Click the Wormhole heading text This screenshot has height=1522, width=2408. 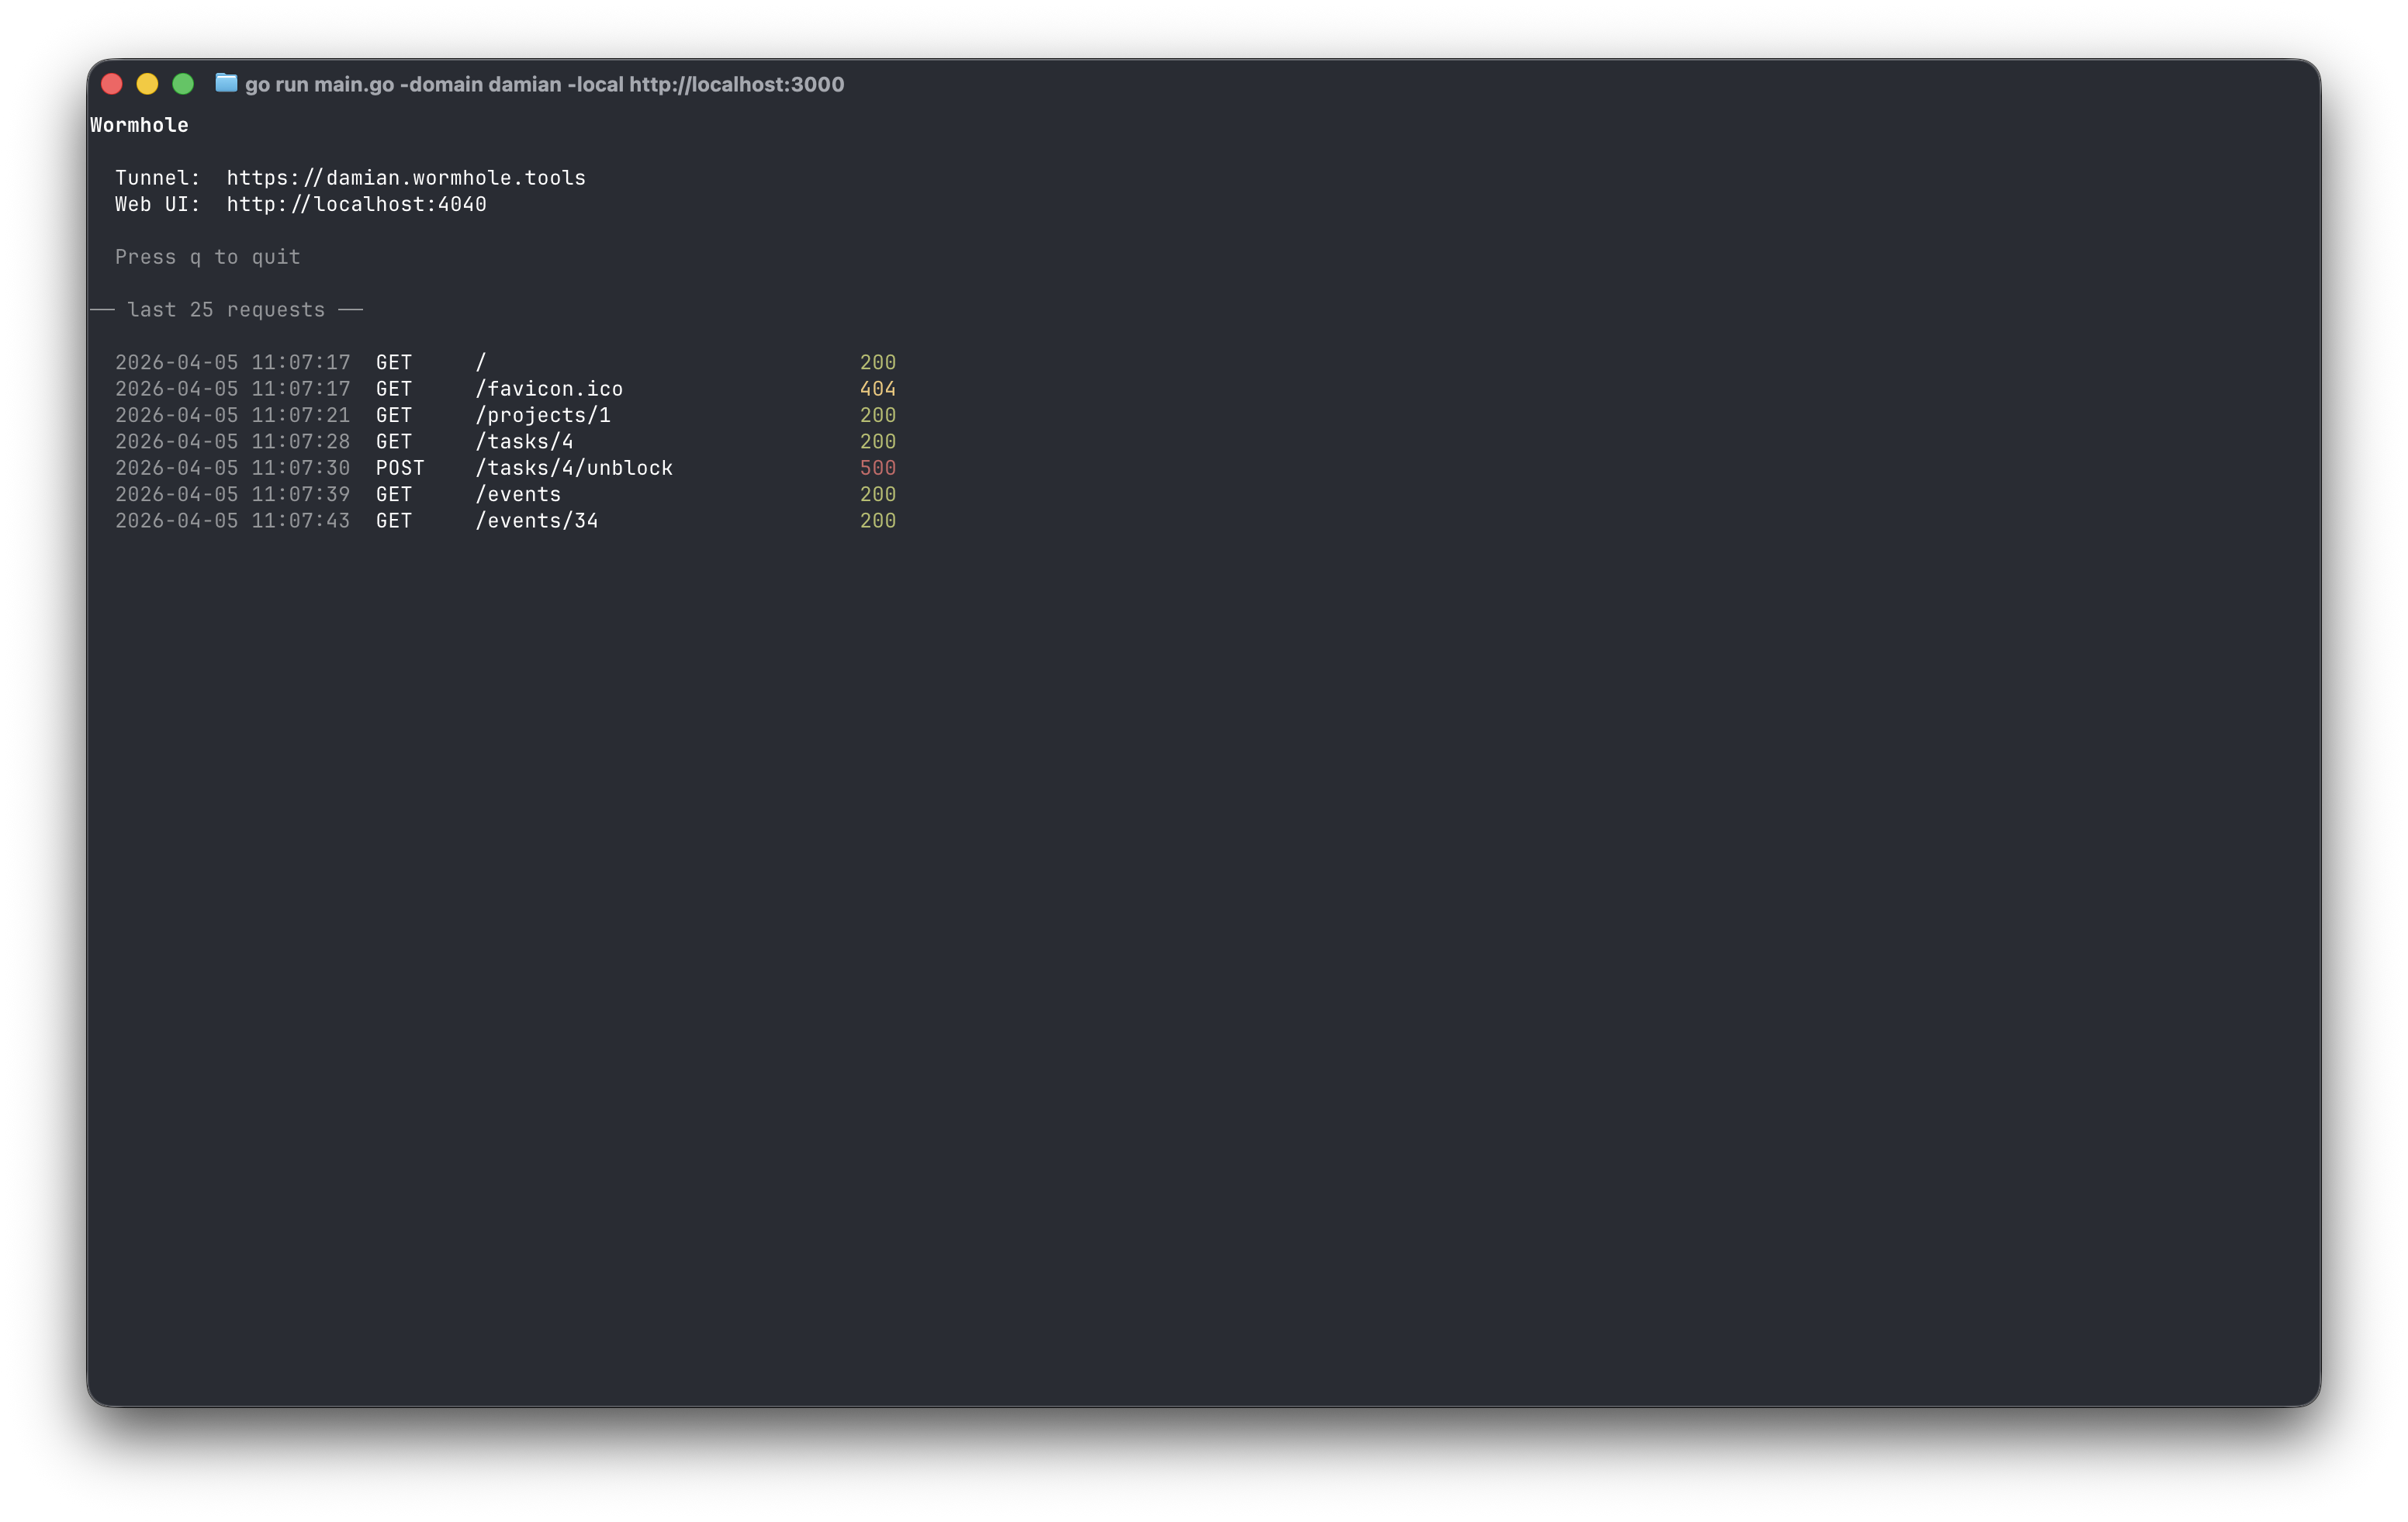[139, 125]
